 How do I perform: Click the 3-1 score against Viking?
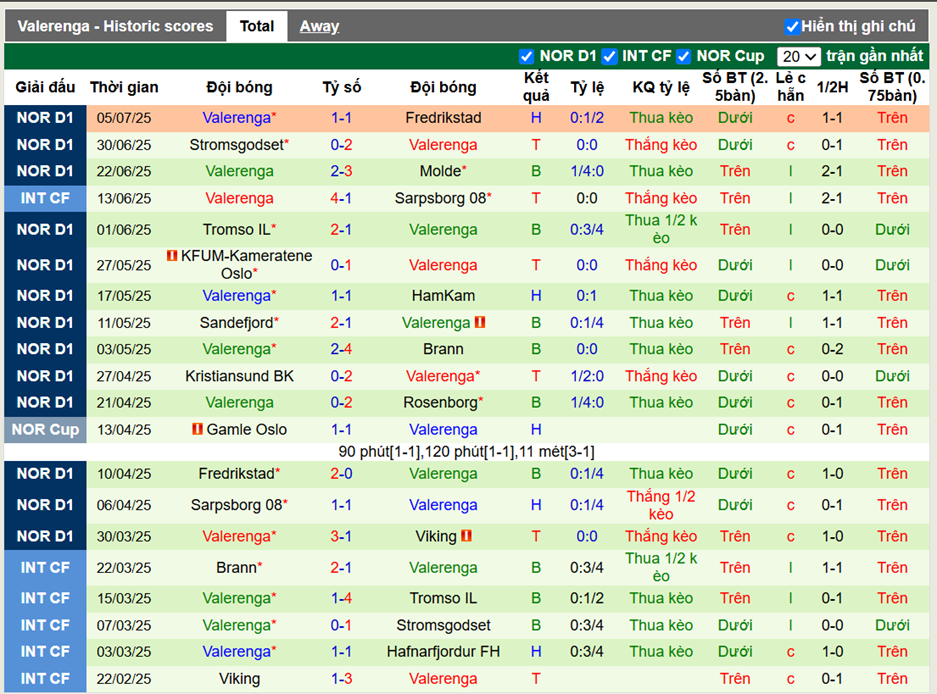[341, 536]
